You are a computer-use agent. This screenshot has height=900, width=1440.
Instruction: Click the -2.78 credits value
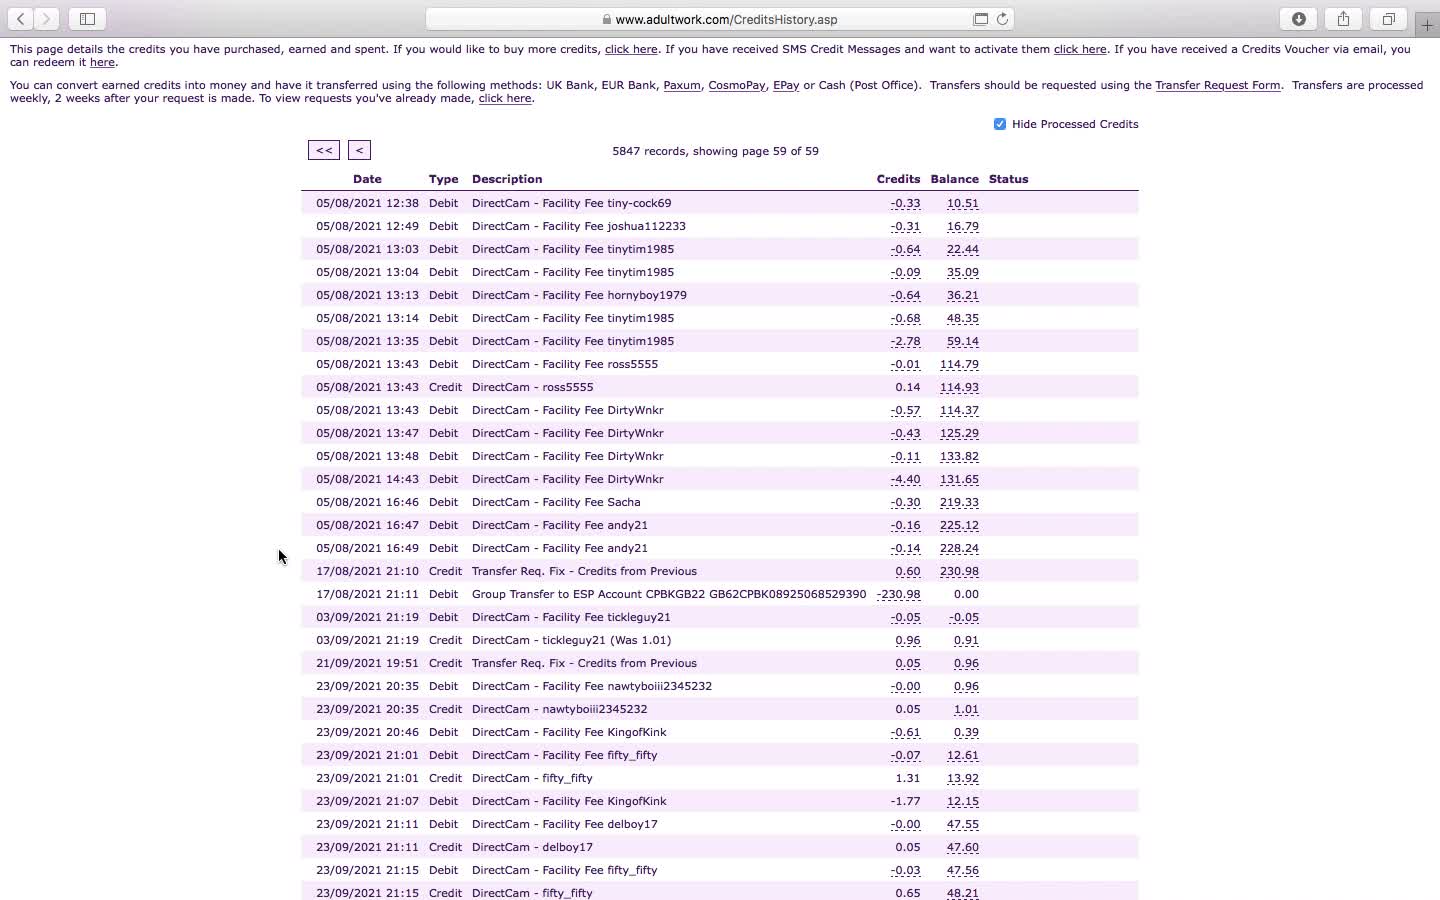click(905, 341)
